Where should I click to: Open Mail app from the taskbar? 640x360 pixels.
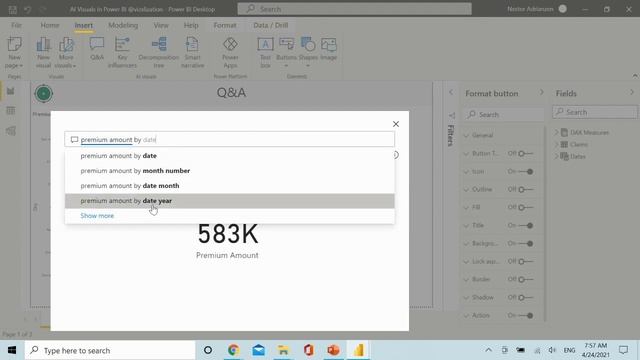pyautogui.click(x=258, y=350)
